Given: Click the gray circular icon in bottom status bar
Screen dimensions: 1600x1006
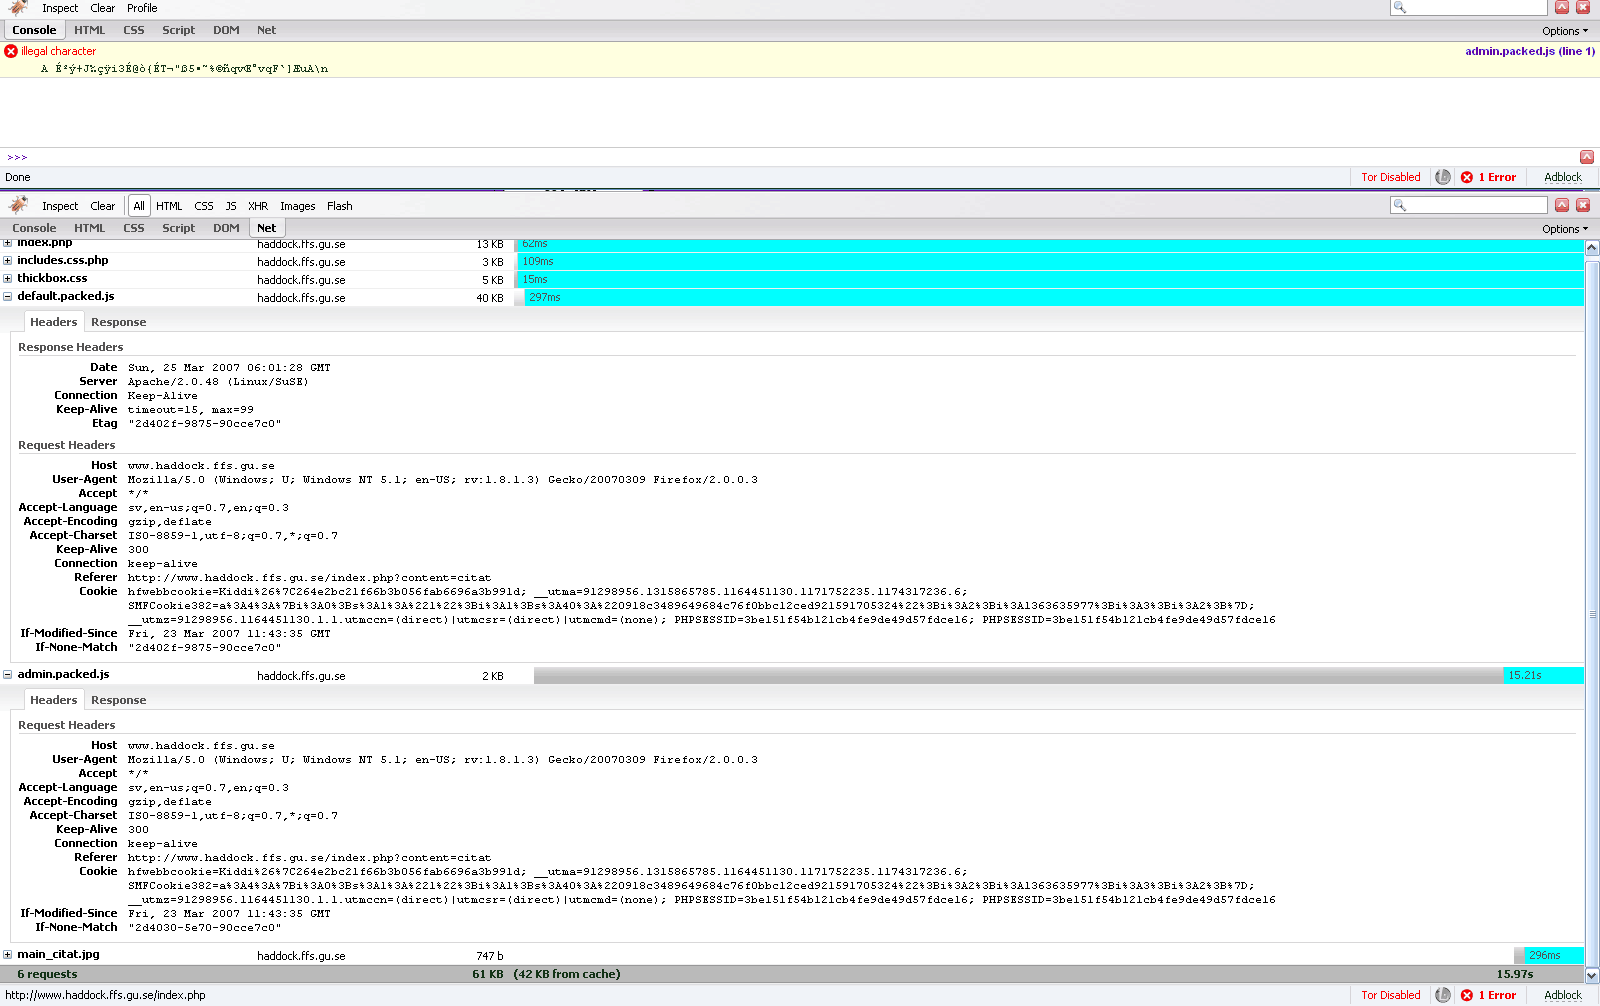Looking at the screenshot, I should [1443, 995].
